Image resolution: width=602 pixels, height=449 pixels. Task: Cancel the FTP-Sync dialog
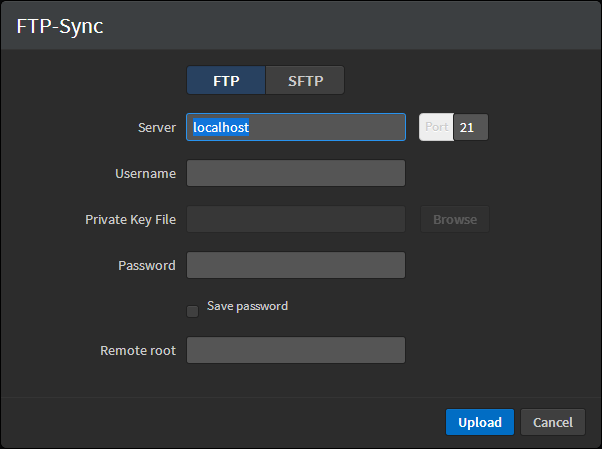[553, 422]
